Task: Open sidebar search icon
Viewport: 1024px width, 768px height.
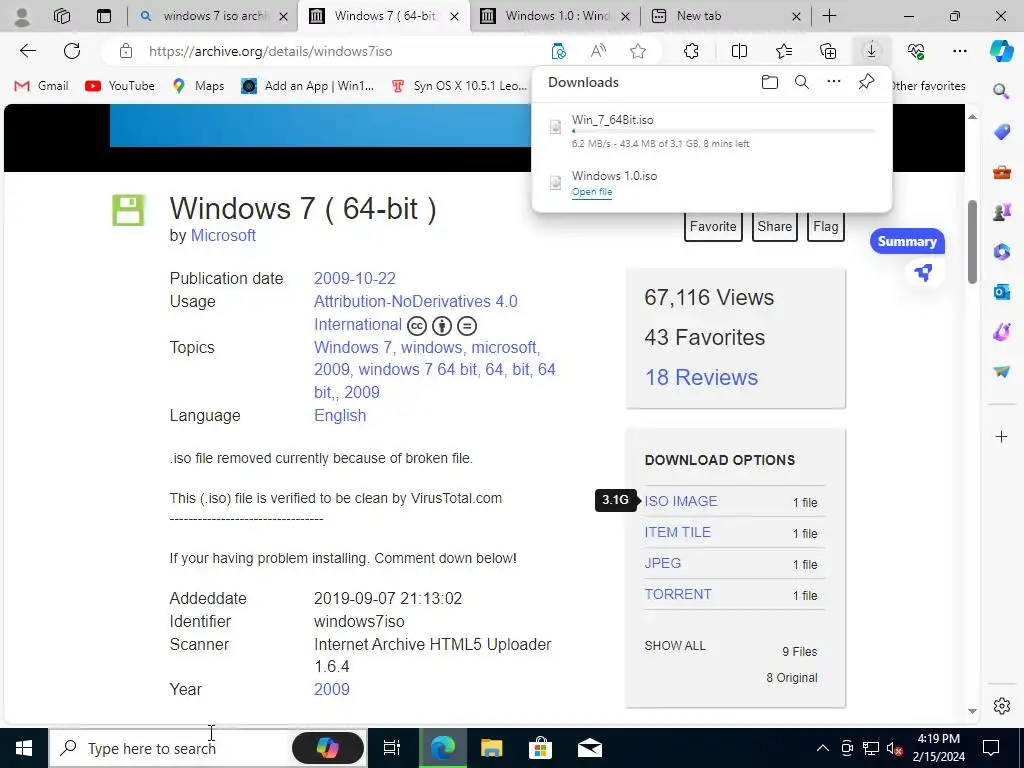Action: [x=1001, y=91]
